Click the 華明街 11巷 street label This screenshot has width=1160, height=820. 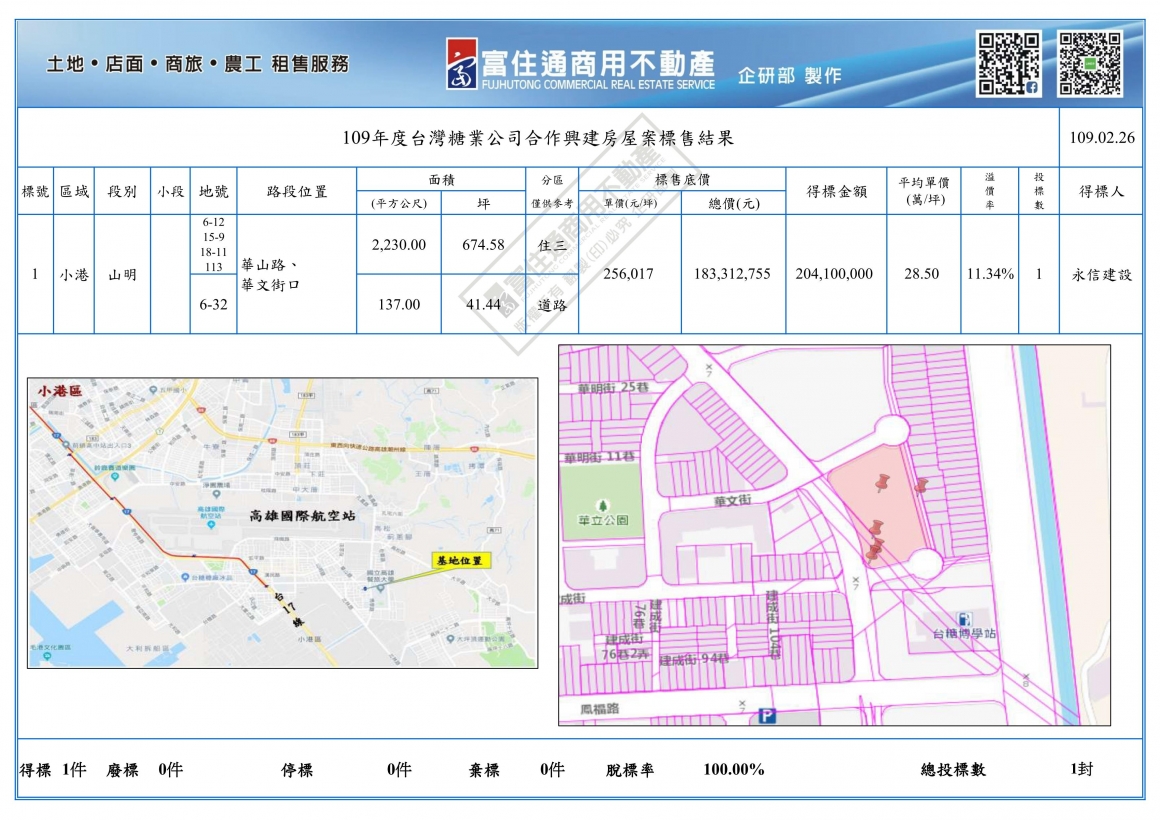tap(599, 457)
